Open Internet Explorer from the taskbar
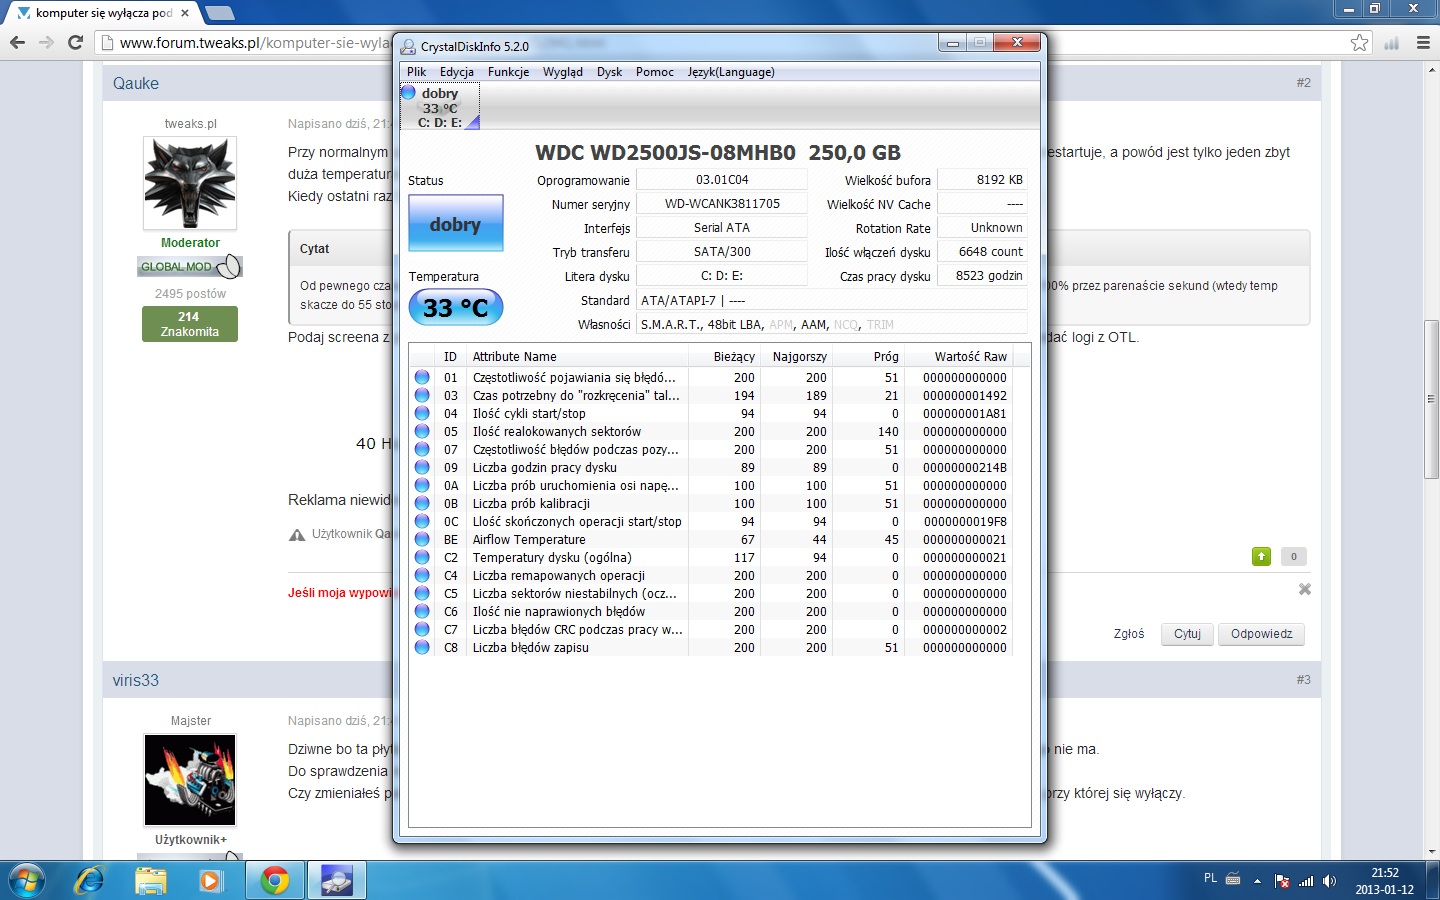The image size is (1440, 900). coord(89,880)
